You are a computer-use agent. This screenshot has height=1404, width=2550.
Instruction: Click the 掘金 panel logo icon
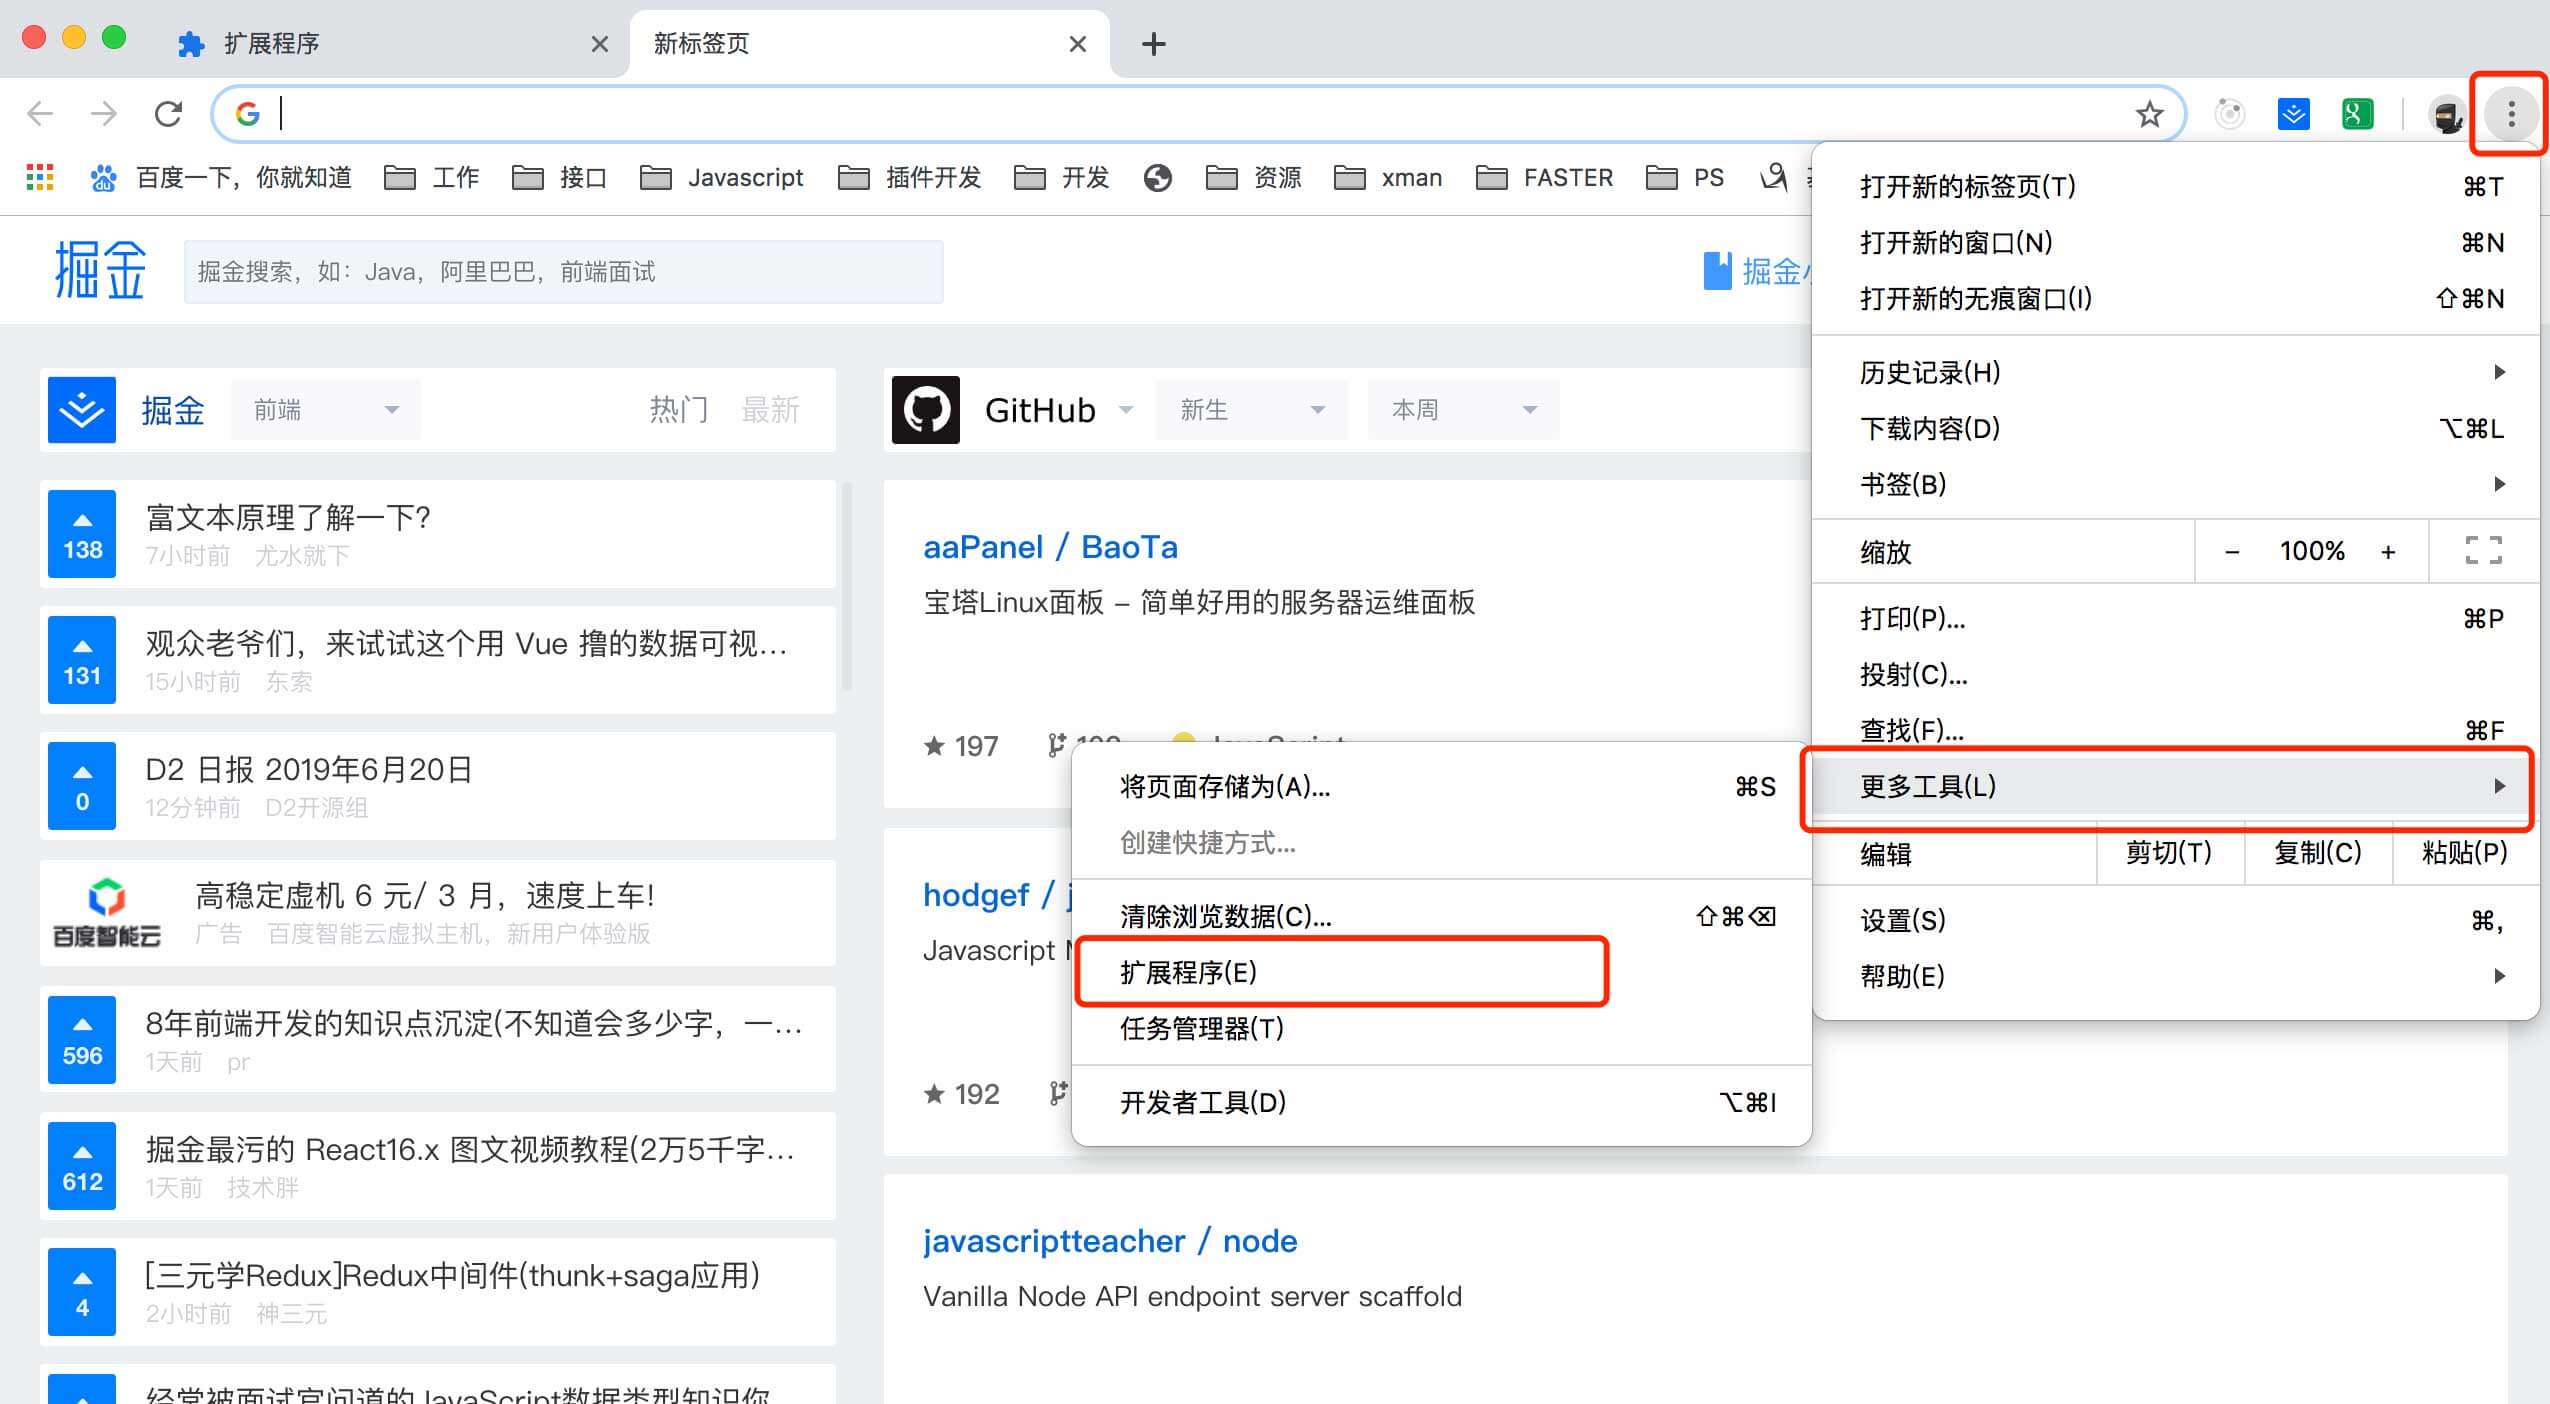[82, 410]
